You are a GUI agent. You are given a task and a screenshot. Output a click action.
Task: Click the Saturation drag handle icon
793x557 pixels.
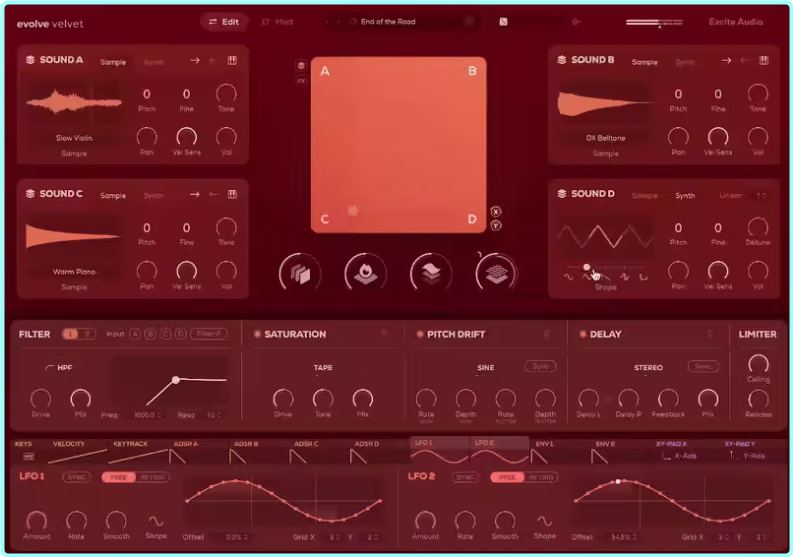(x=384, y=334)
